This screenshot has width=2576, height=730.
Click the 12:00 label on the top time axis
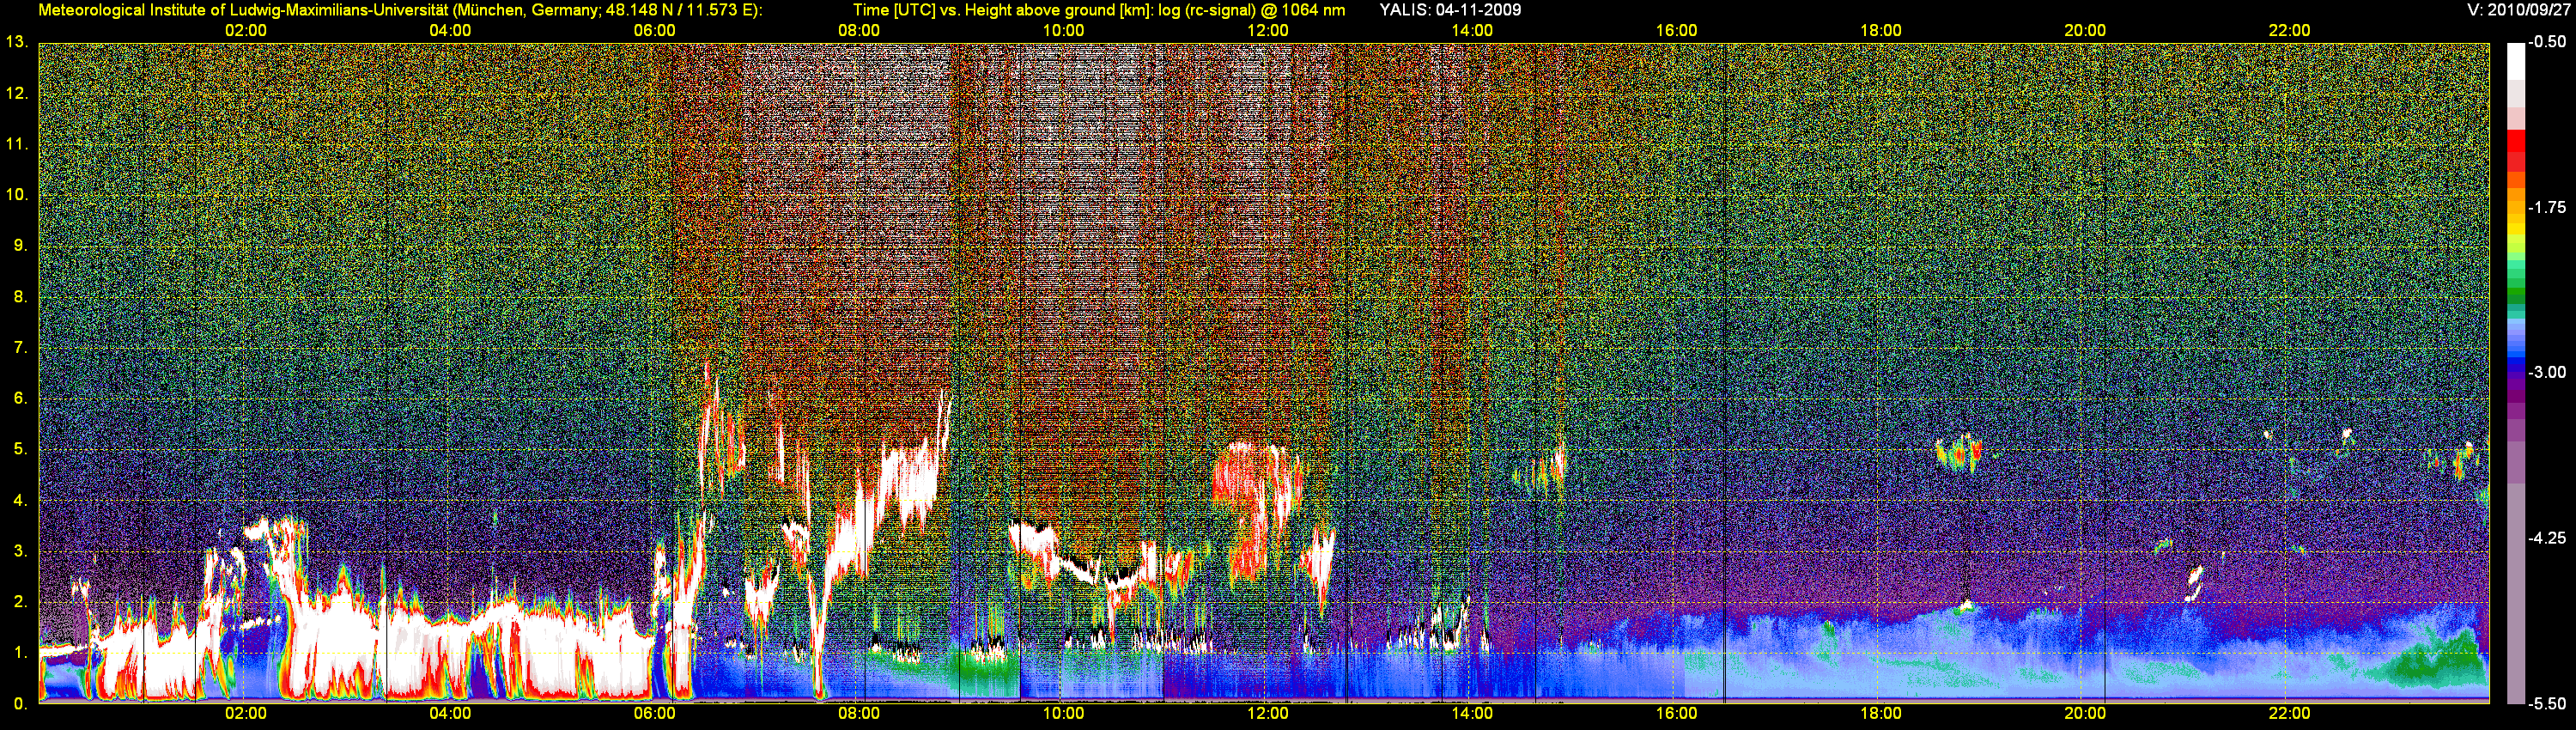(1268, 31)
